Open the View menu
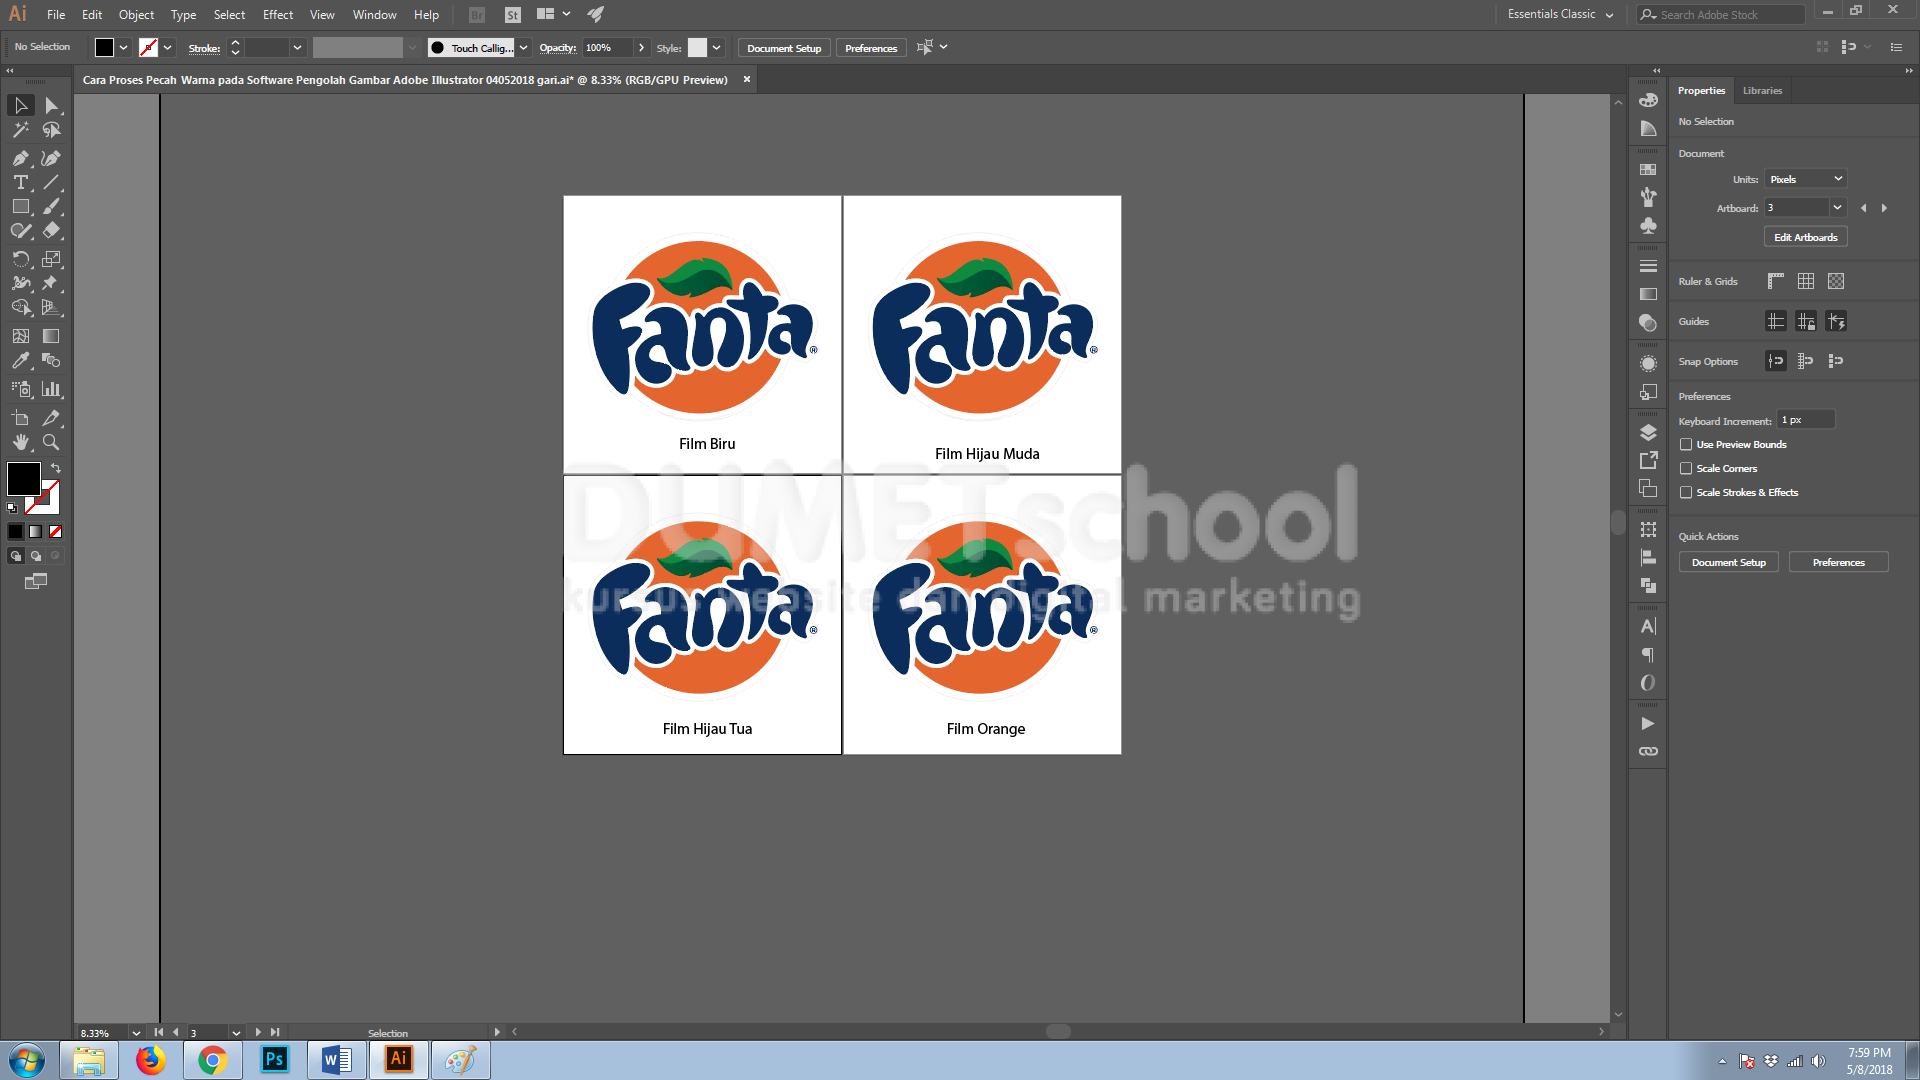 tap(322, 13)
